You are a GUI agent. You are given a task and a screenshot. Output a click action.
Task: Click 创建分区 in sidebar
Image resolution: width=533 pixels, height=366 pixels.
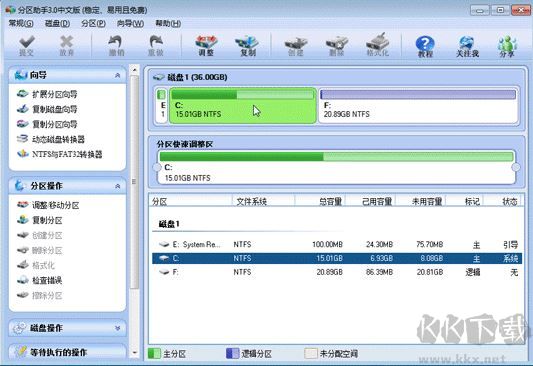click(x=40, y=235)
